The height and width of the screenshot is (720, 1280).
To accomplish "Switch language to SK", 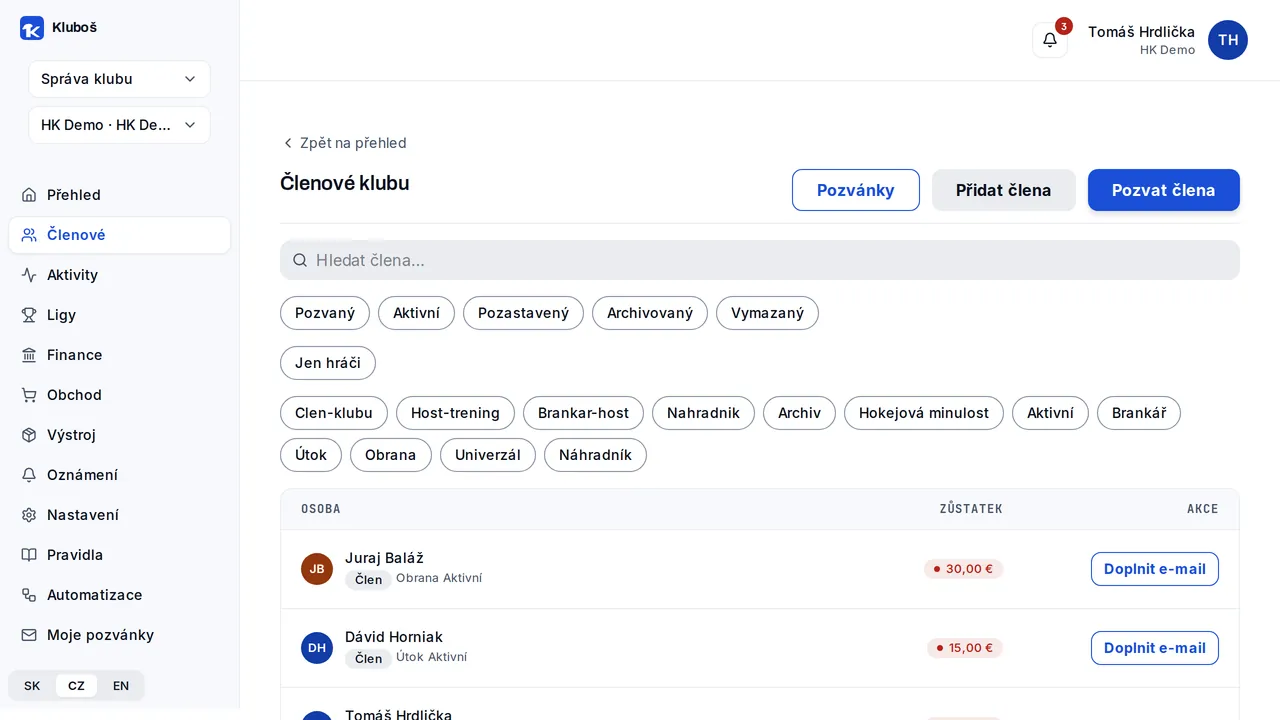I will click(x=32, y=686).
